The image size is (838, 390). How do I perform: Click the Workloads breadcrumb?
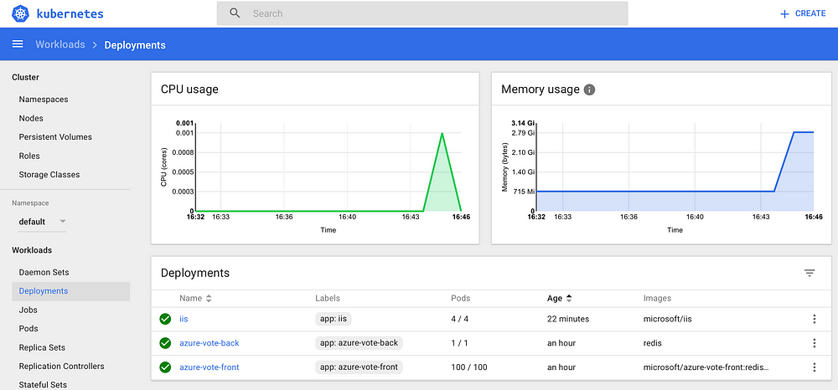pos(60,44)
